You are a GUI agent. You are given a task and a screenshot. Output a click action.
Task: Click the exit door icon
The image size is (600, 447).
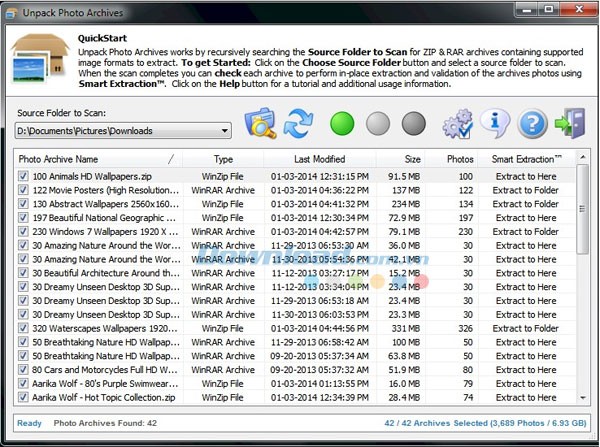pyautogui.click(x=570, y=124)
